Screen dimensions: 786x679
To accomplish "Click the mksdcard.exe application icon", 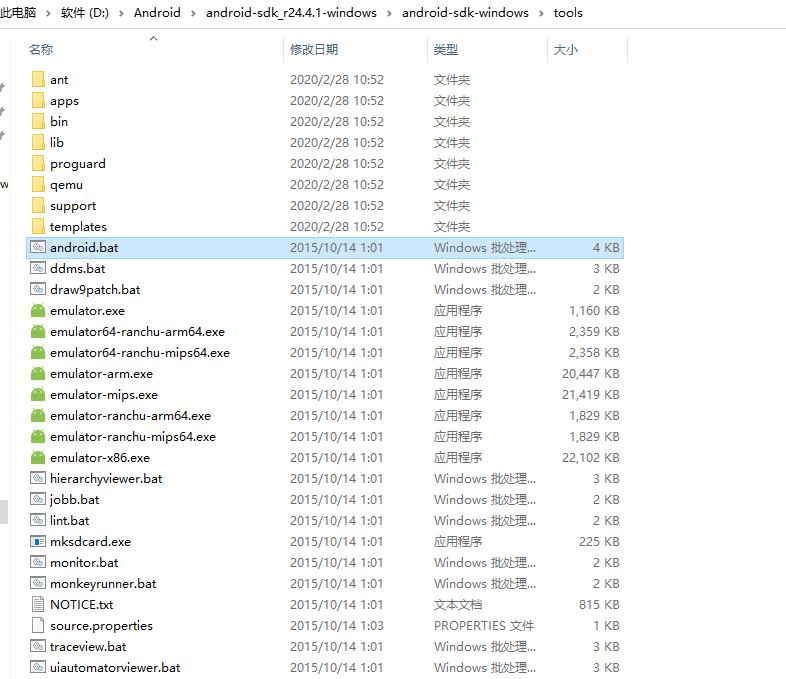I will pyautogui.click(x=38, y=542).
